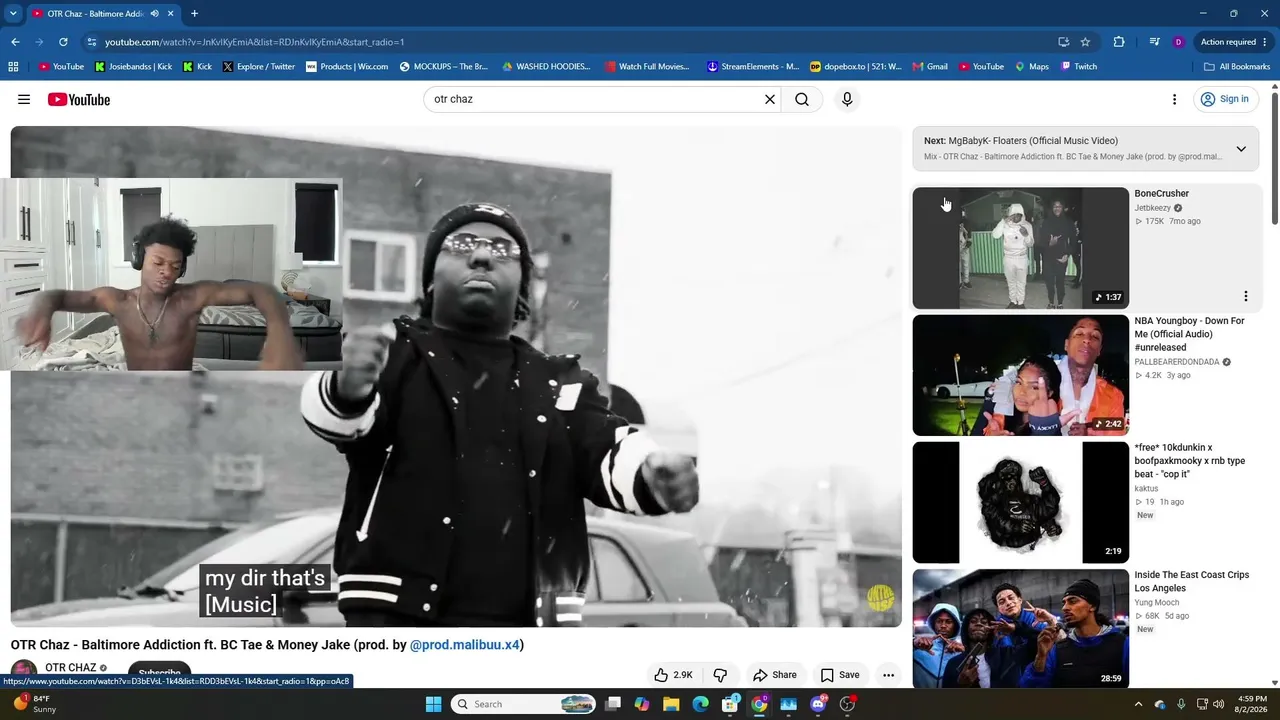Screen dimensions: 1280x720
Task: Open 'Inside The East Coast Crips' title
Action: pos(1191,581)
